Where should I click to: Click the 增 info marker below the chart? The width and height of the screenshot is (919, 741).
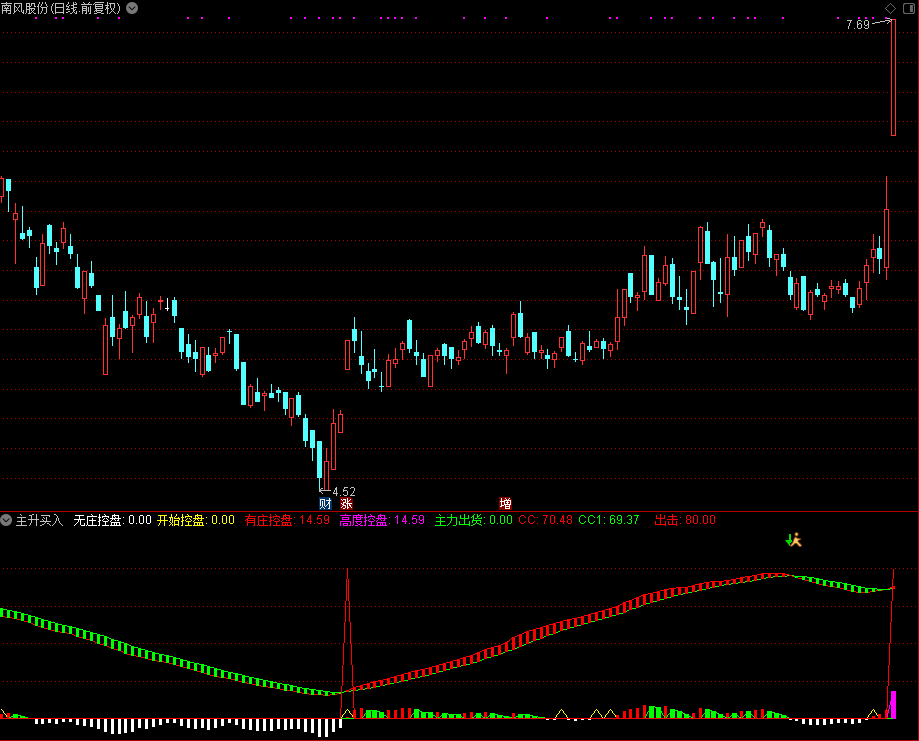coord(505,504)
